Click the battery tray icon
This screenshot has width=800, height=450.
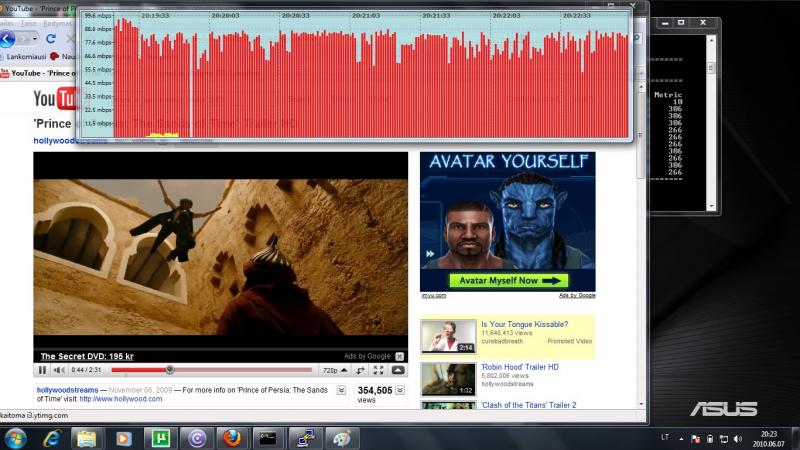point(710,438)
